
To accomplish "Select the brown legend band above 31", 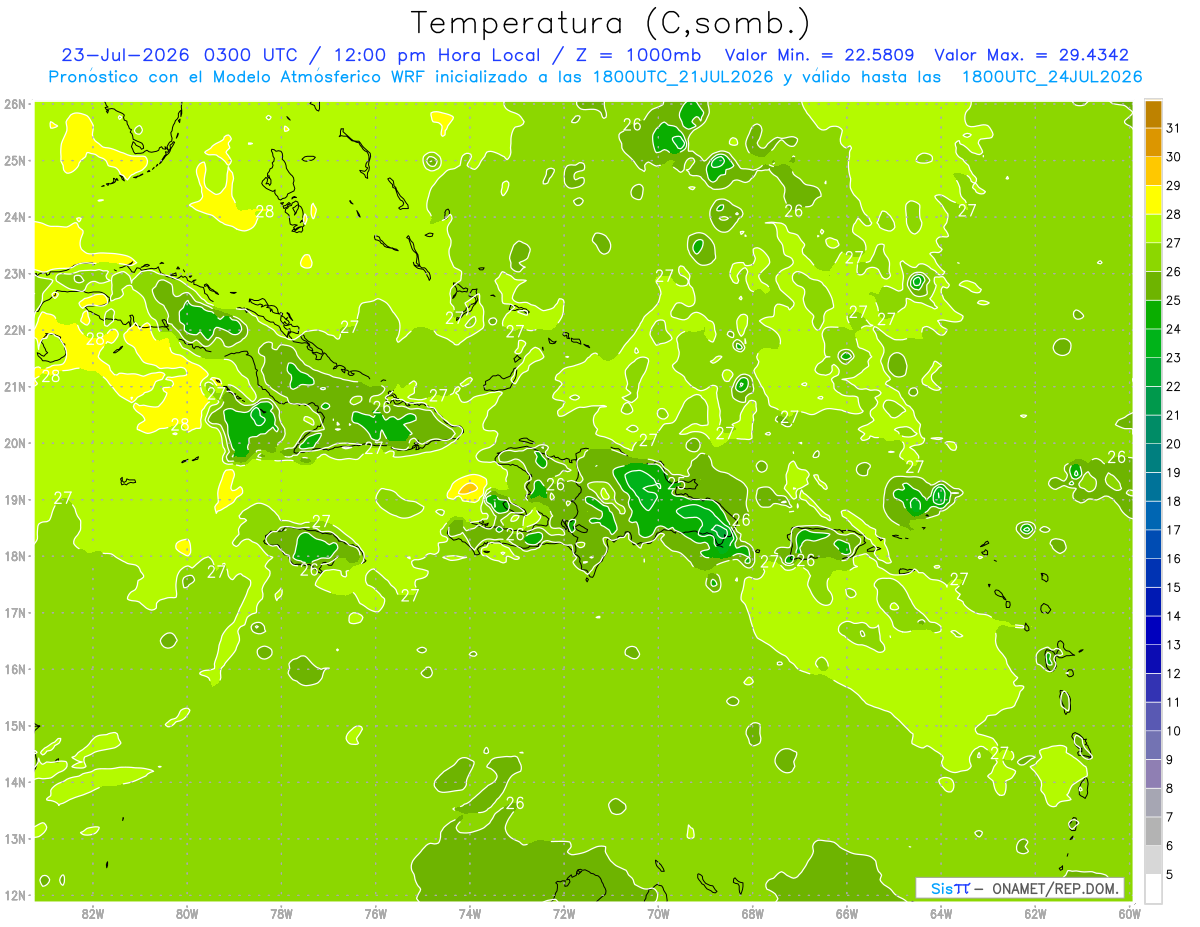I will pos(1153,115).
